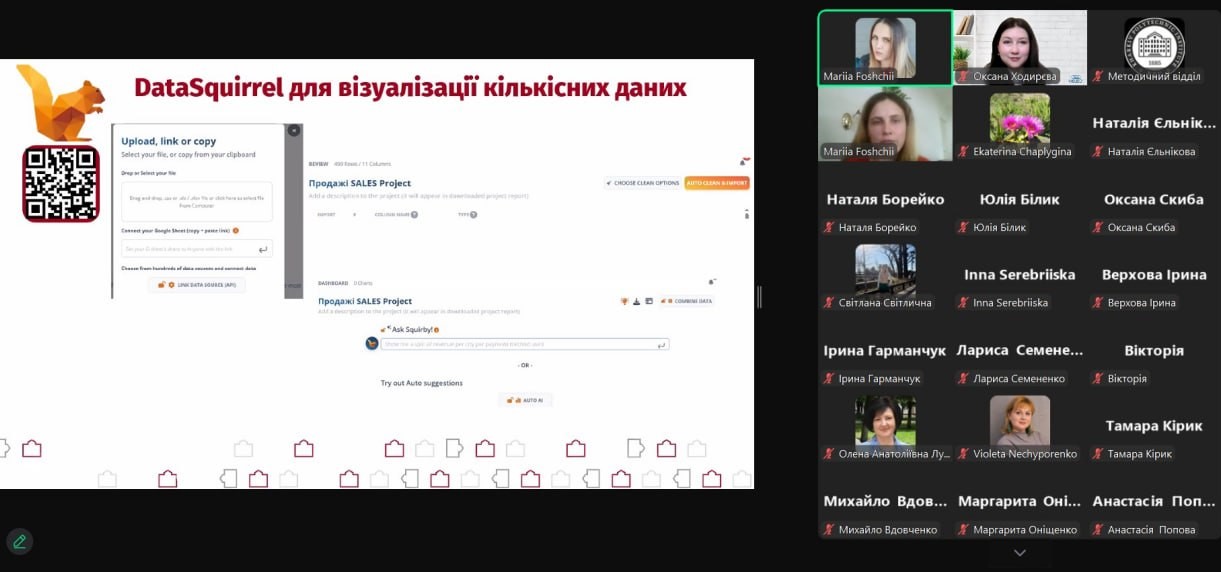Screen dimensions: 1221x572
Task: Click muted mic icon of Світлана Світлична
Action: [829, 303]
